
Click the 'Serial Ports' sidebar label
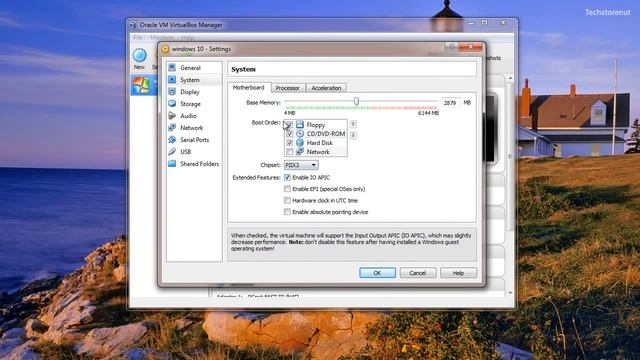(x=195, y=140)
